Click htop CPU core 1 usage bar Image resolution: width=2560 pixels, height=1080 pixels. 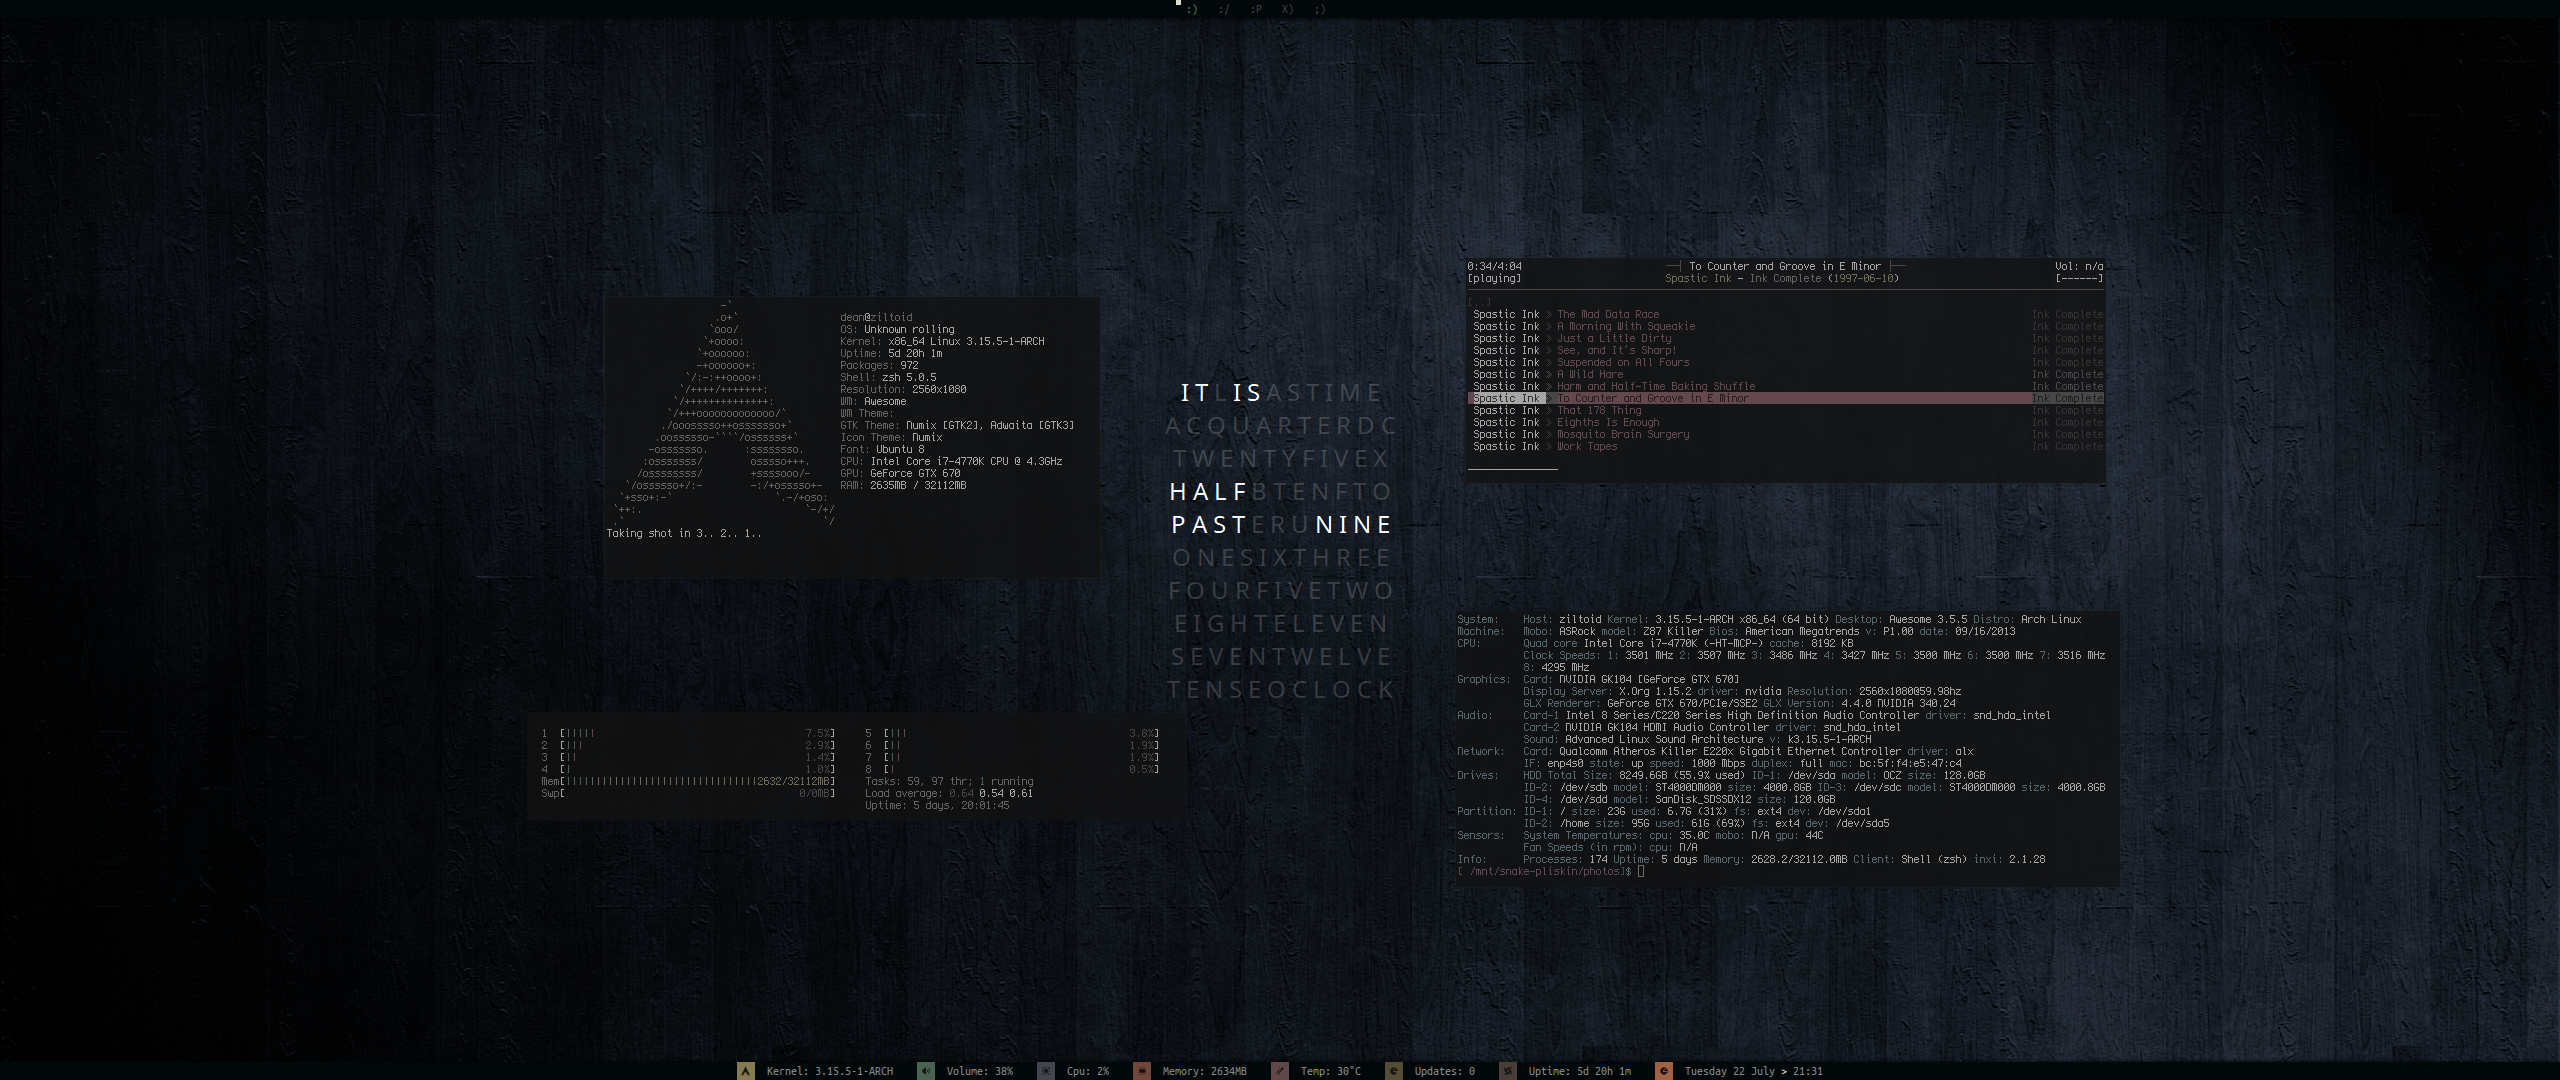688,733
